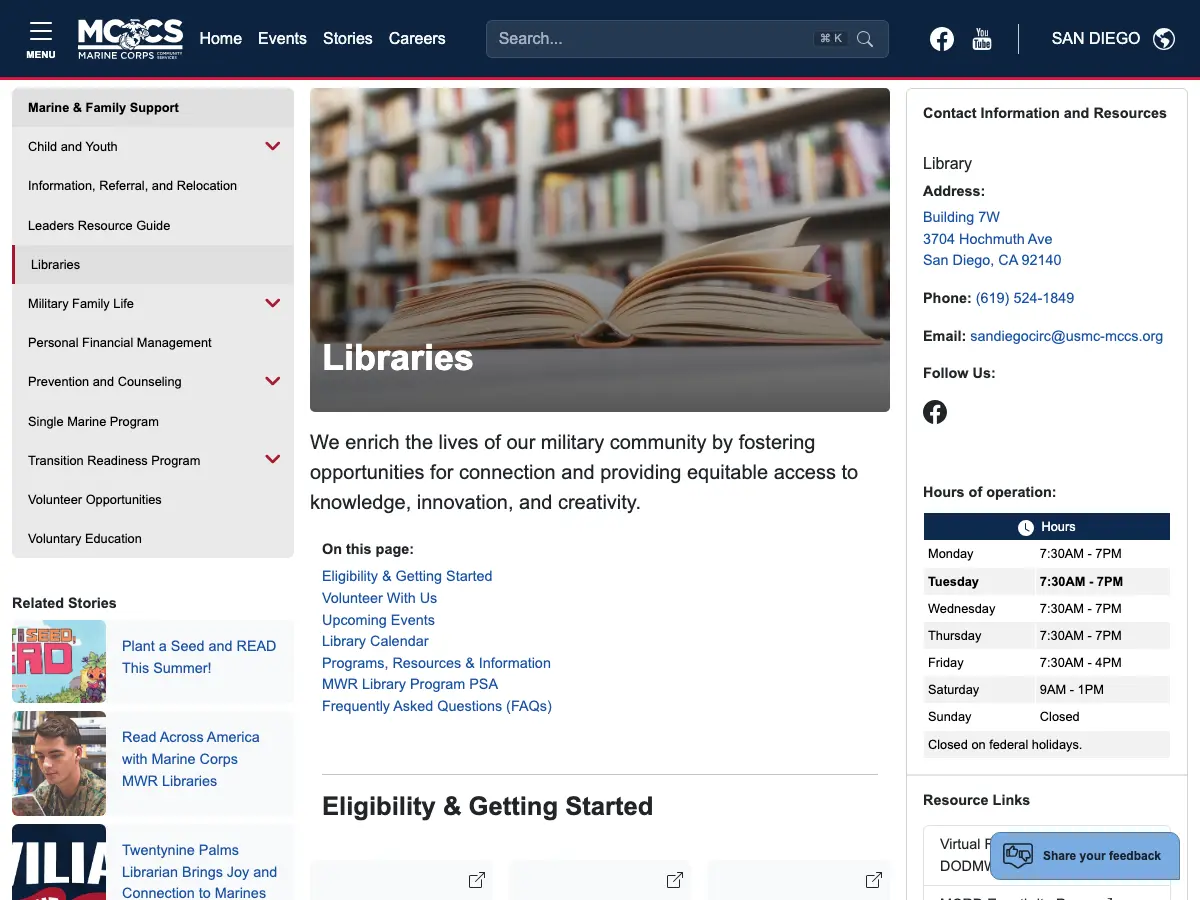
Task: Jump to Upcoming Events link
Action: click(x=378, y=620)
